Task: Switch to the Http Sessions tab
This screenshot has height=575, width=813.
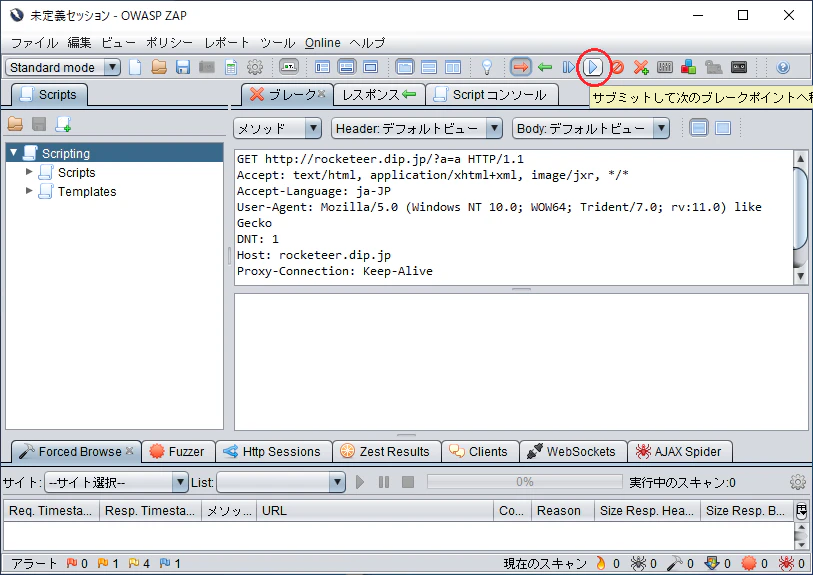Action: coord(273,452)
